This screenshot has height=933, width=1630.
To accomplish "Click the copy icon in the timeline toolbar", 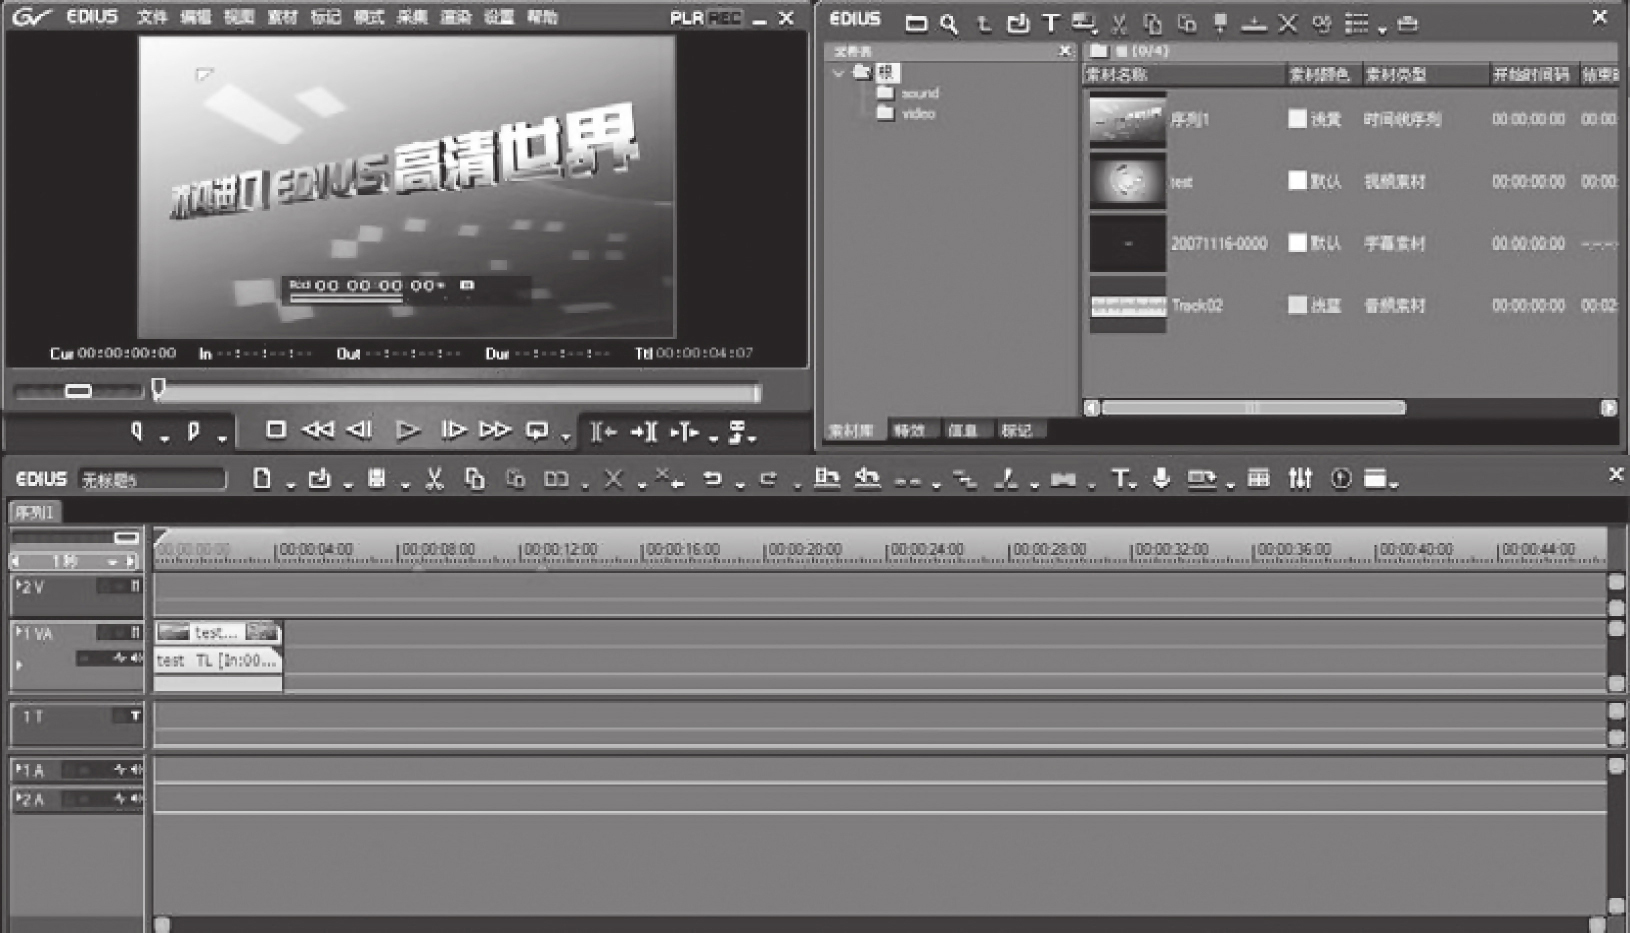I will [475, 479].
